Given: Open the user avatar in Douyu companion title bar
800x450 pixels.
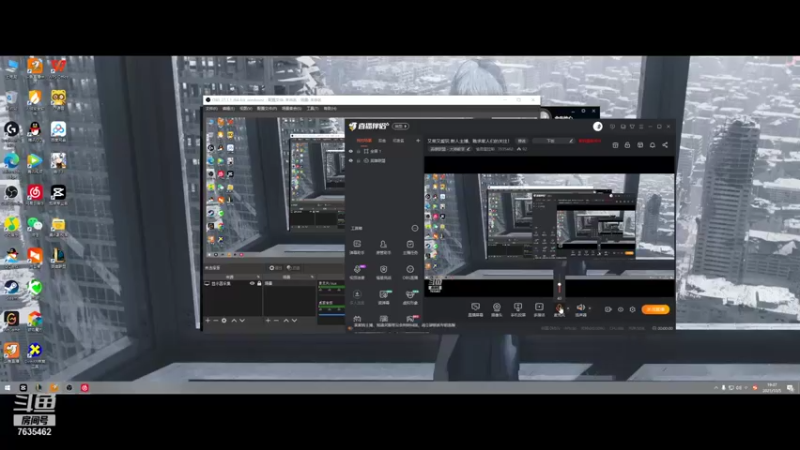Looking at the screenshot, I should click(597, 127).
